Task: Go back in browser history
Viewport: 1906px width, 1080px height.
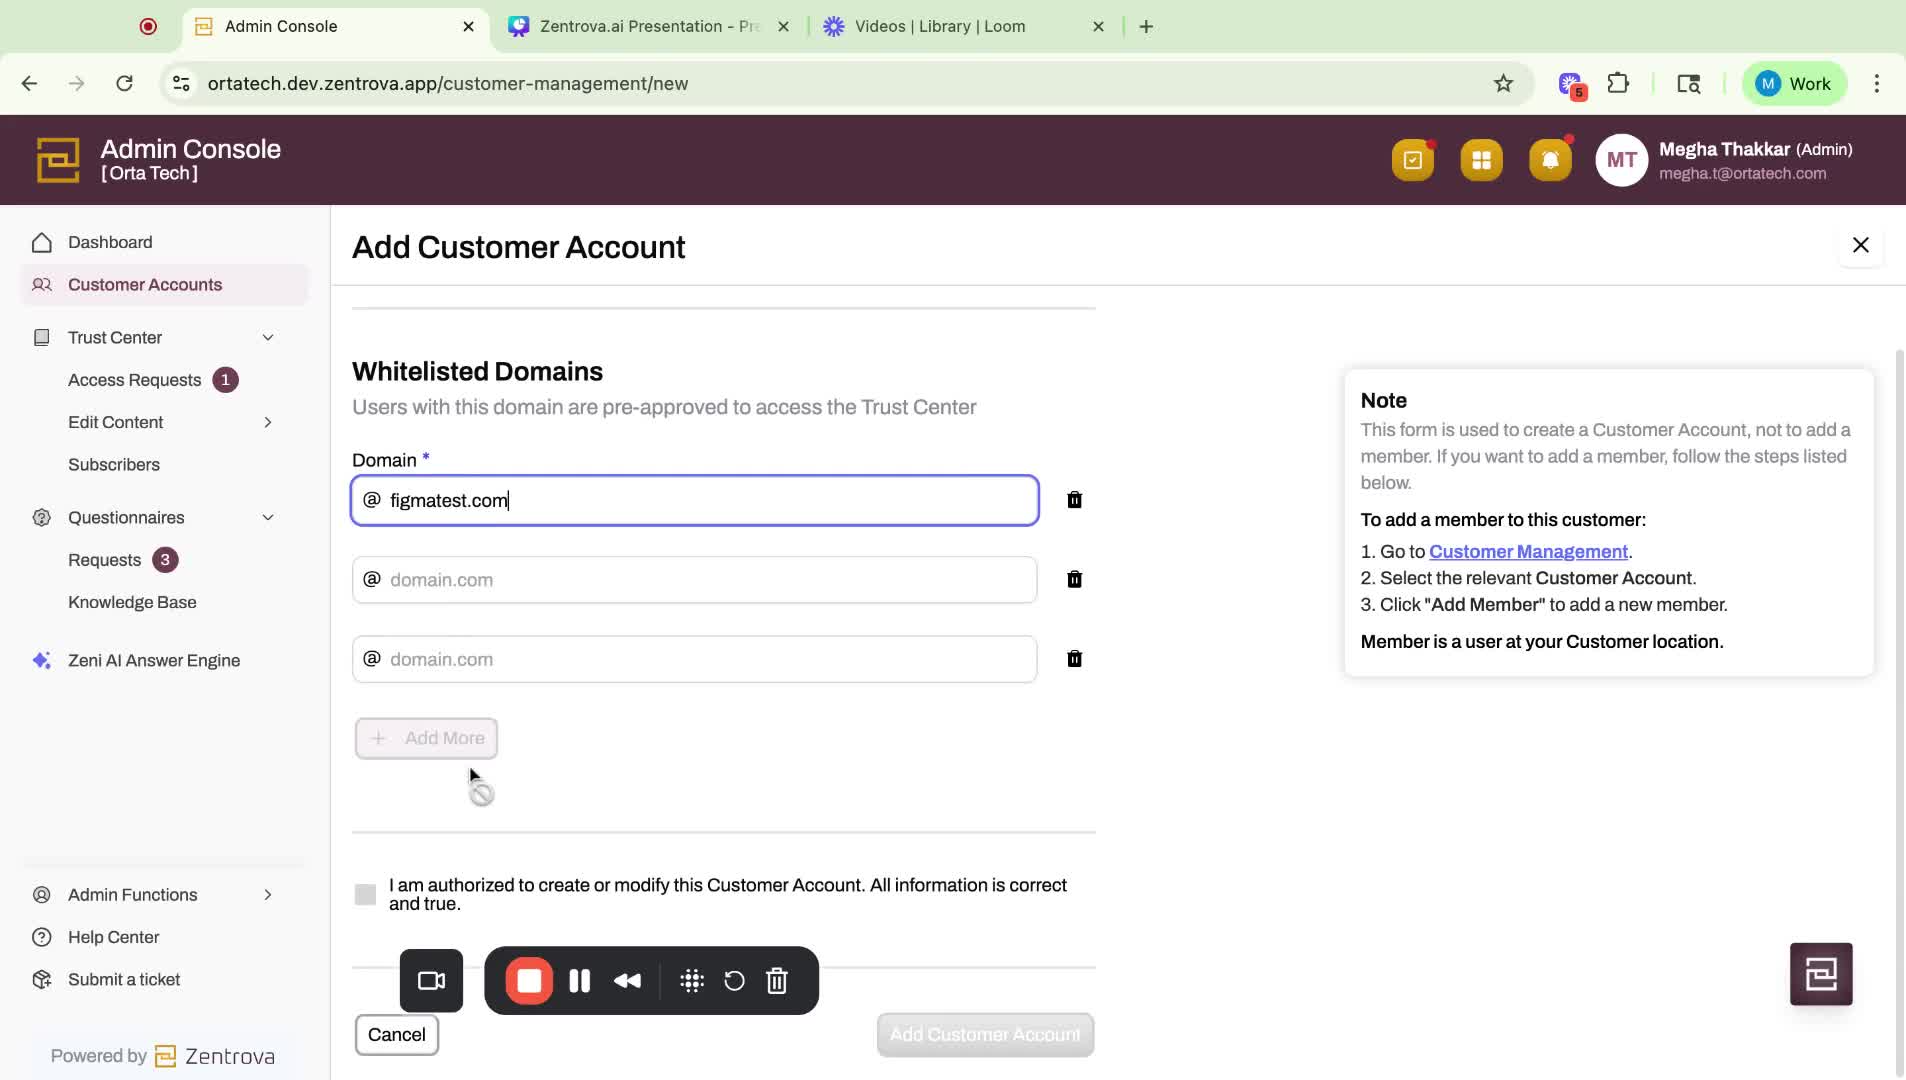Action: coord(29,84)
